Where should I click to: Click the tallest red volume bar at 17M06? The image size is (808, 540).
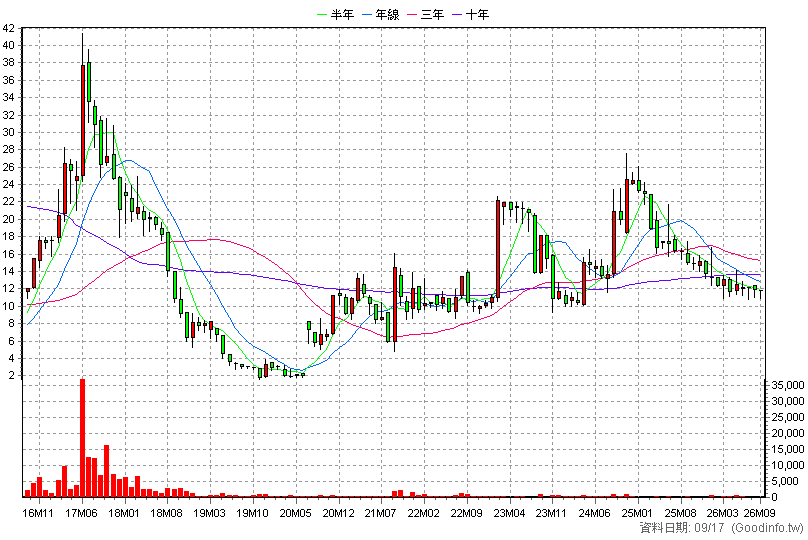click(x=82, y=438)
